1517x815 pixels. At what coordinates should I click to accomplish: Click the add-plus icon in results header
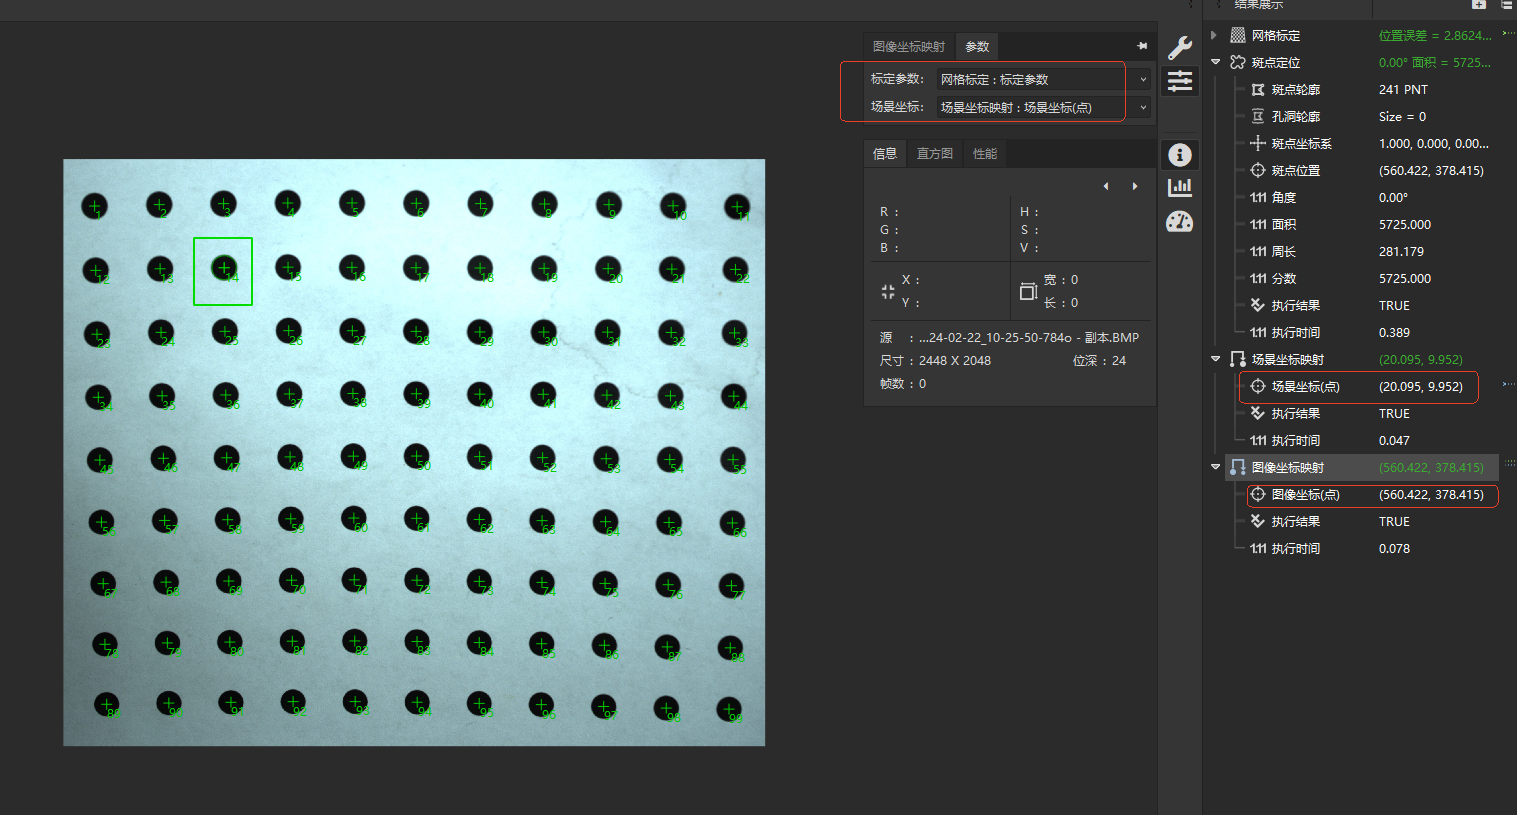[1479, 4]
